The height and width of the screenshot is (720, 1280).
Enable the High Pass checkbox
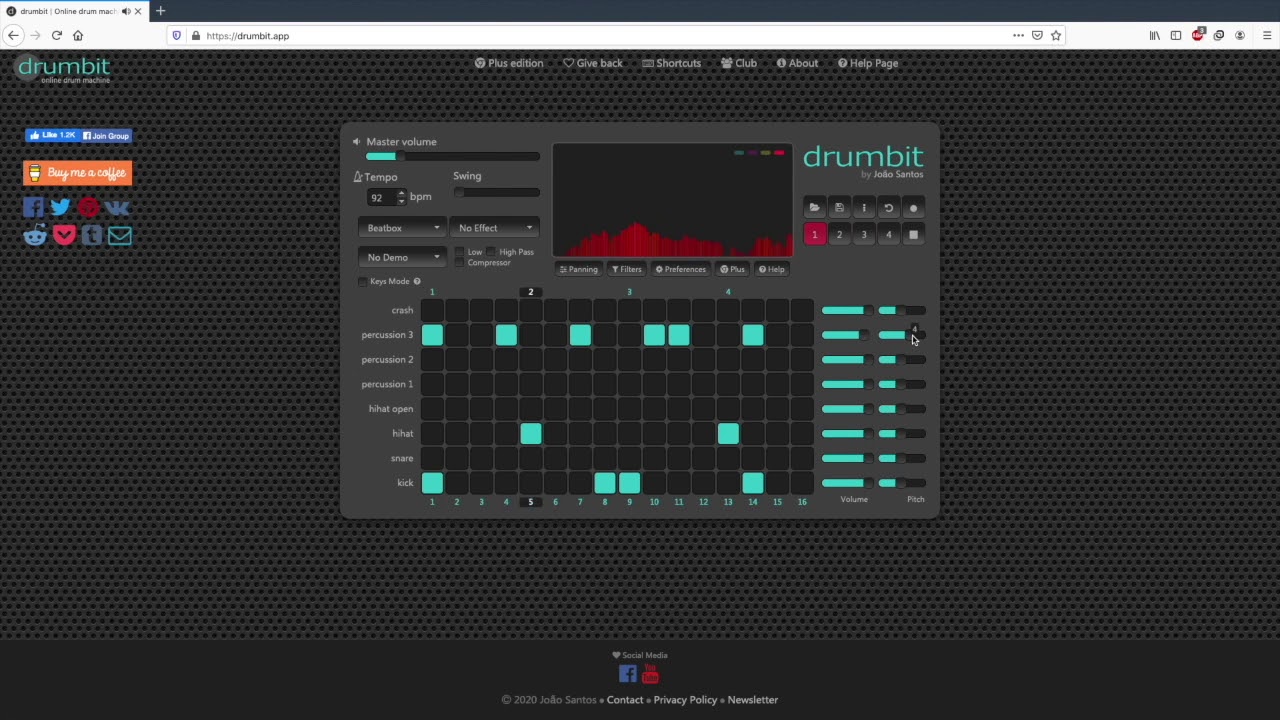(491, 252)
